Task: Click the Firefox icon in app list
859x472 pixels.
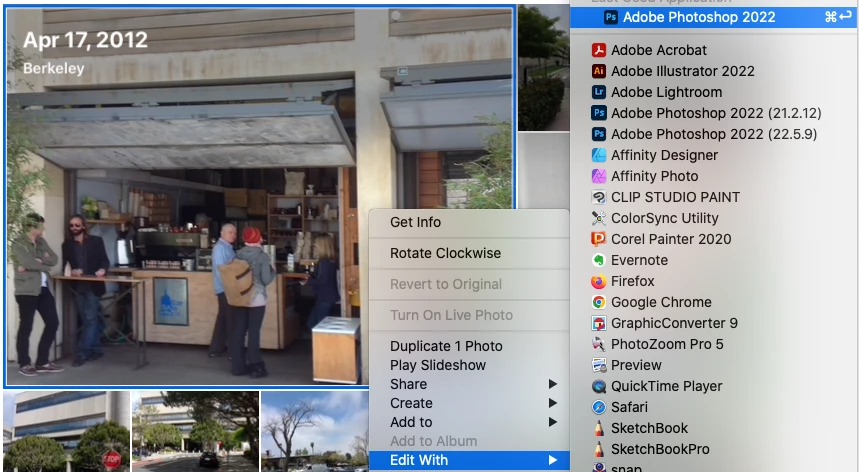Action: pos(598,281)
